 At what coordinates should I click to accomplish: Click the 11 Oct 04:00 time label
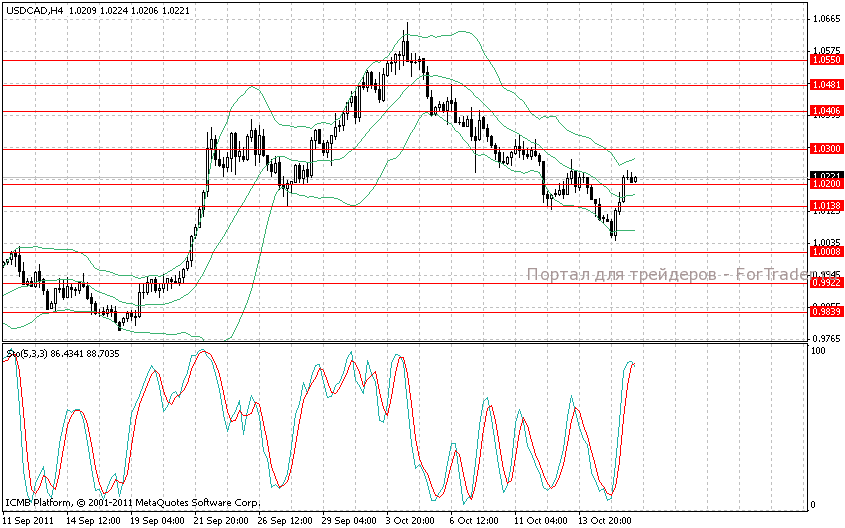coord(541,520)
